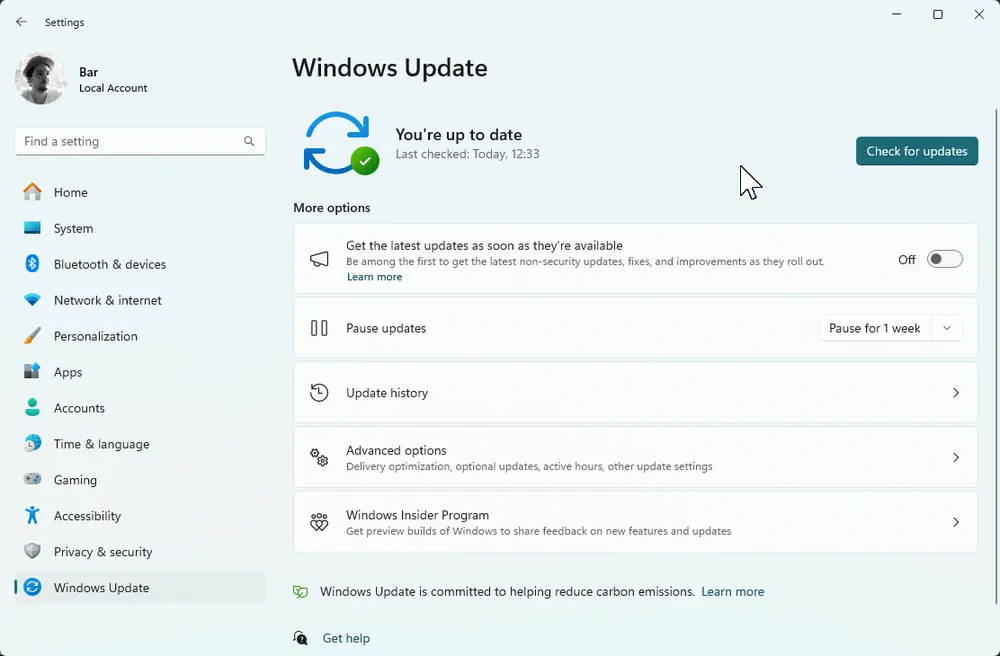Screen dimensions: 1000x656
Task: Open Gaming label in sidebar
Action: coord(75,479)
